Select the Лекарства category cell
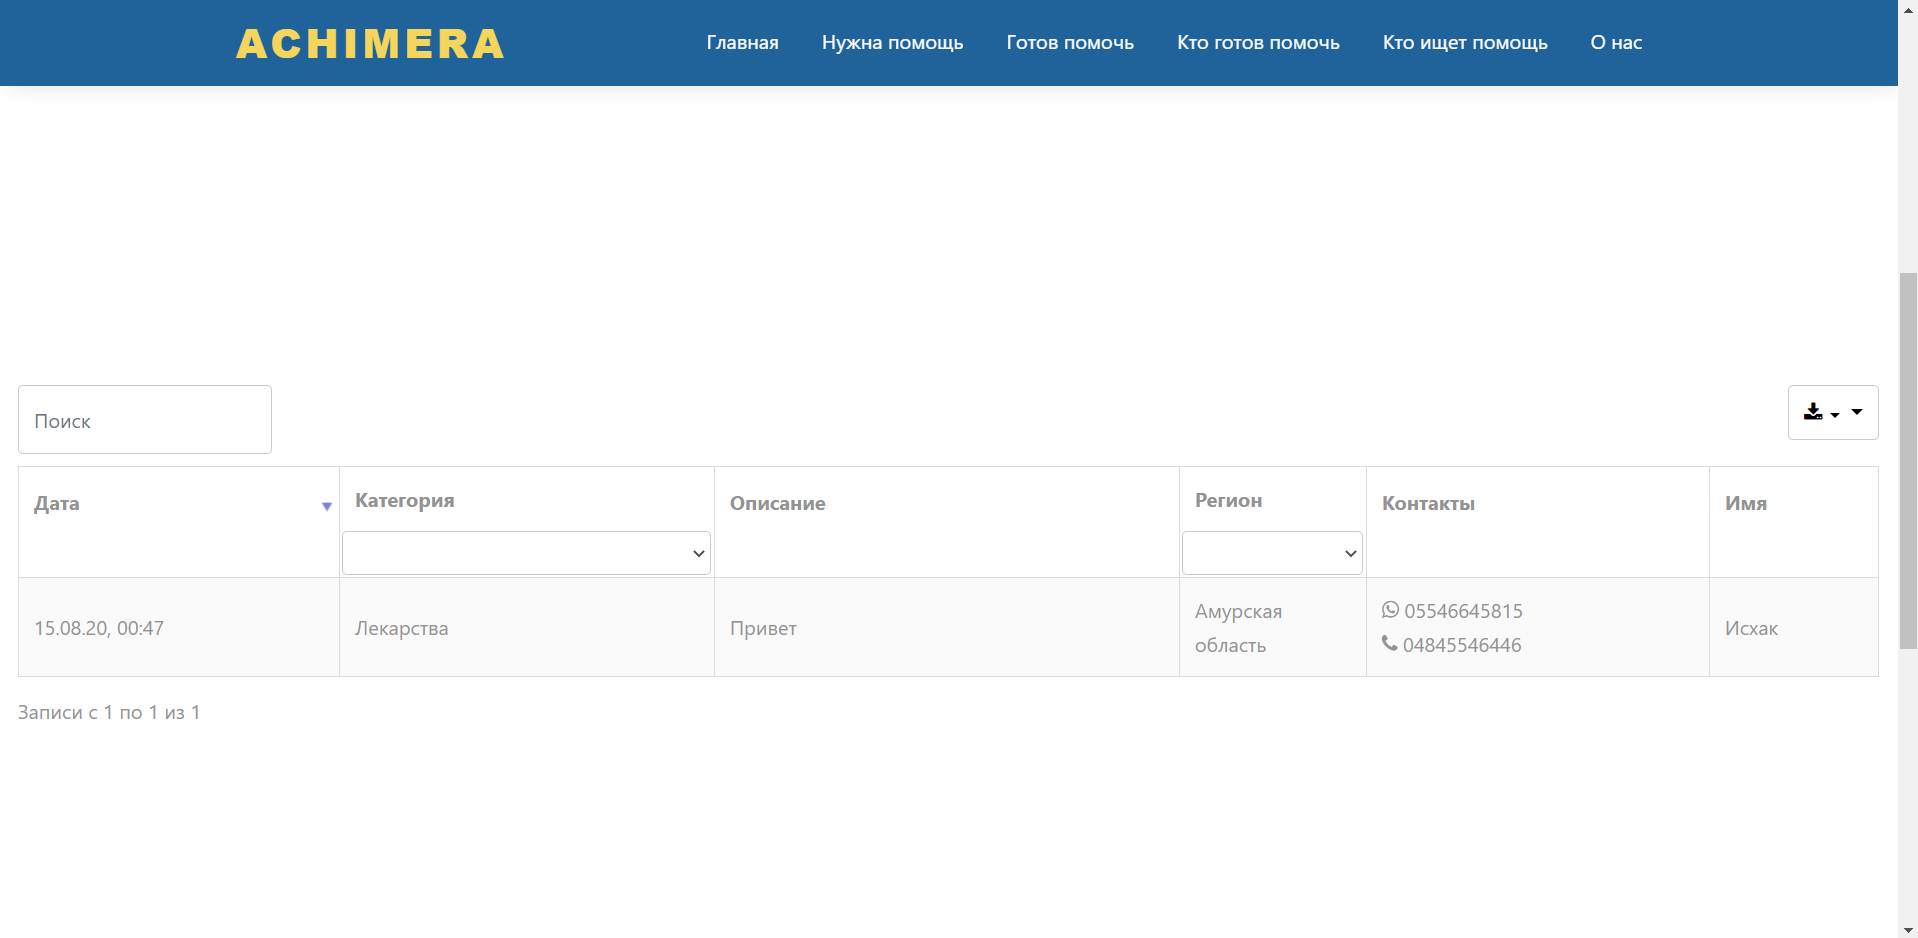 527,628
